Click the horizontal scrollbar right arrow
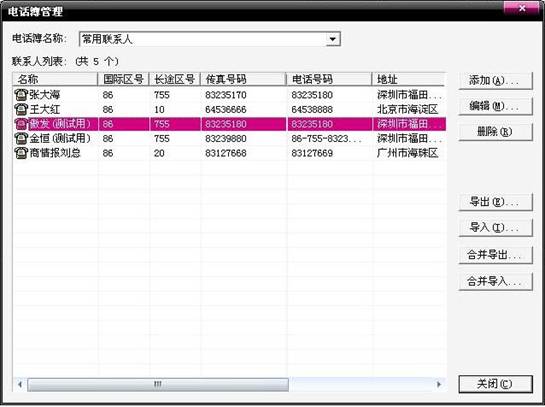This screenshot has height=407, width=545. pyautogui.click(x=439, y=384)
